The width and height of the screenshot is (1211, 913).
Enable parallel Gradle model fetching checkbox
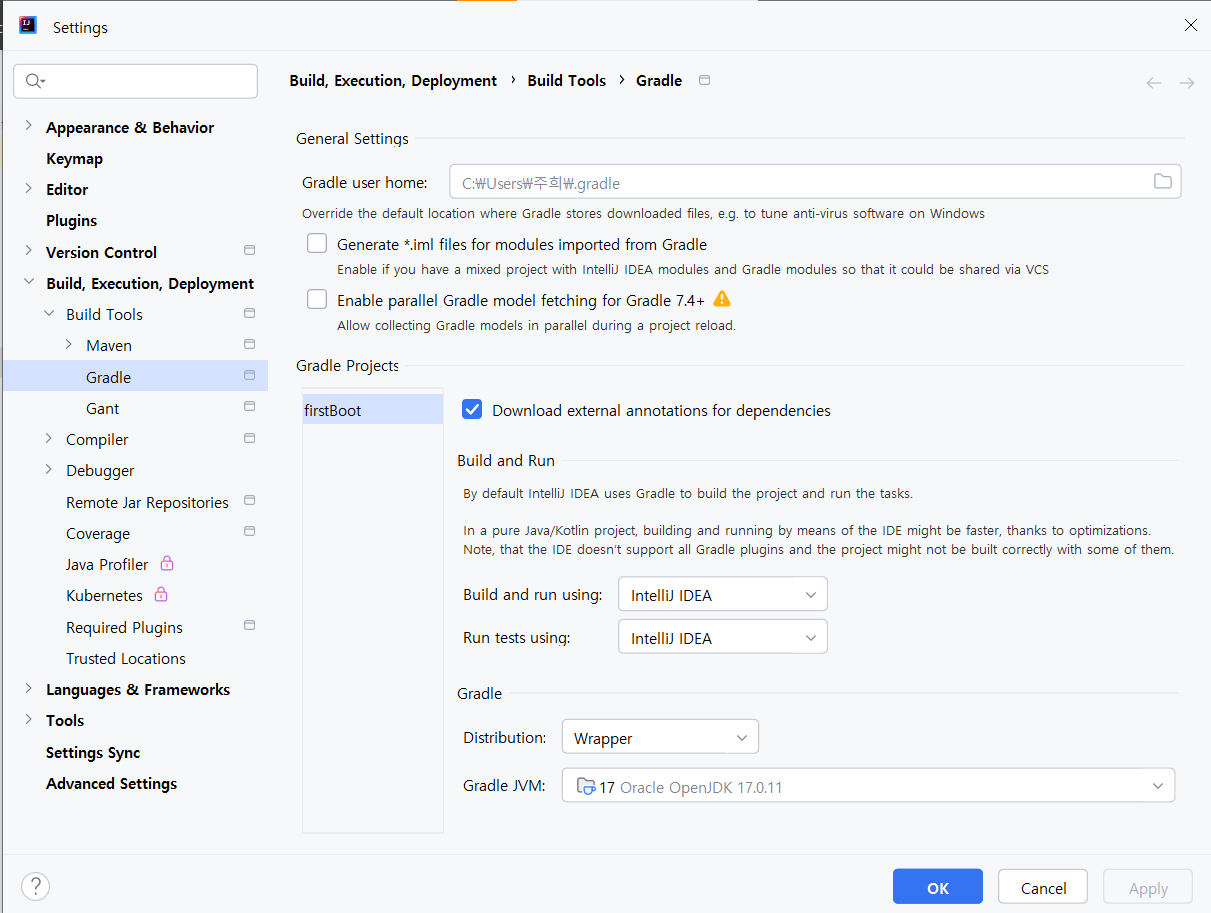pyautogui.click(x=317, y=299)
